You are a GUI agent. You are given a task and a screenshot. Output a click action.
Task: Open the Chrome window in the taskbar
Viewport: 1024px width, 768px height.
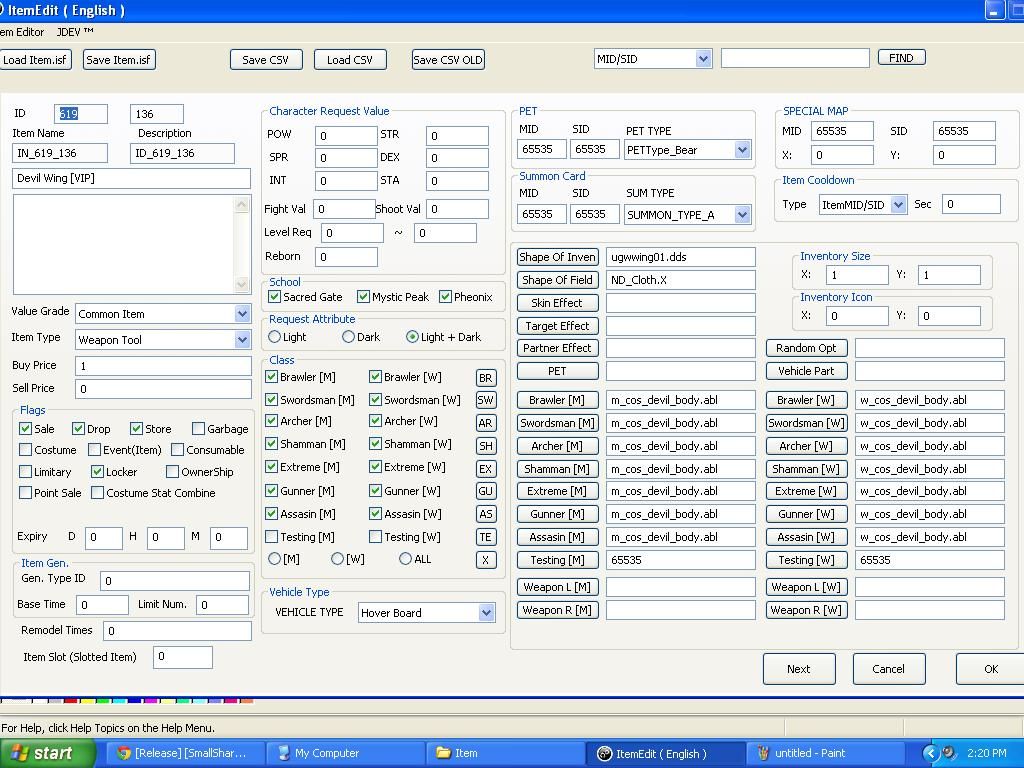click(x=186, y=753)
